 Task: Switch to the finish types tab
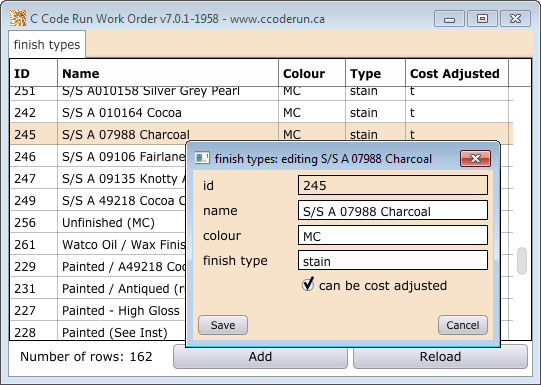(47, 45)
